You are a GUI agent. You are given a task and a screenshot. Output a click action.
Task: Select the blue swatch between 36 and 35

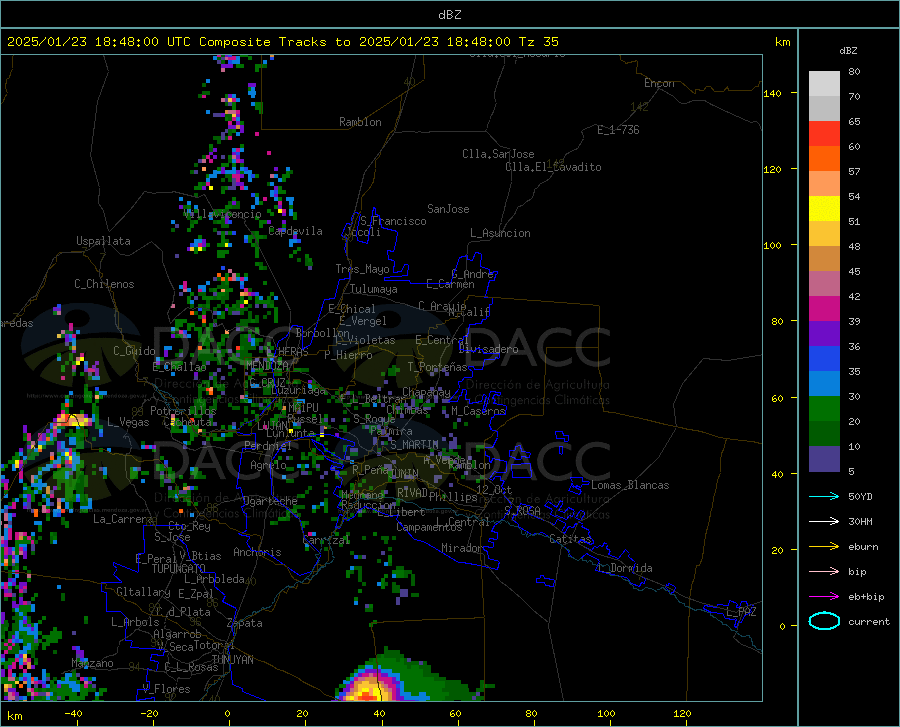[x=824, y=359]
